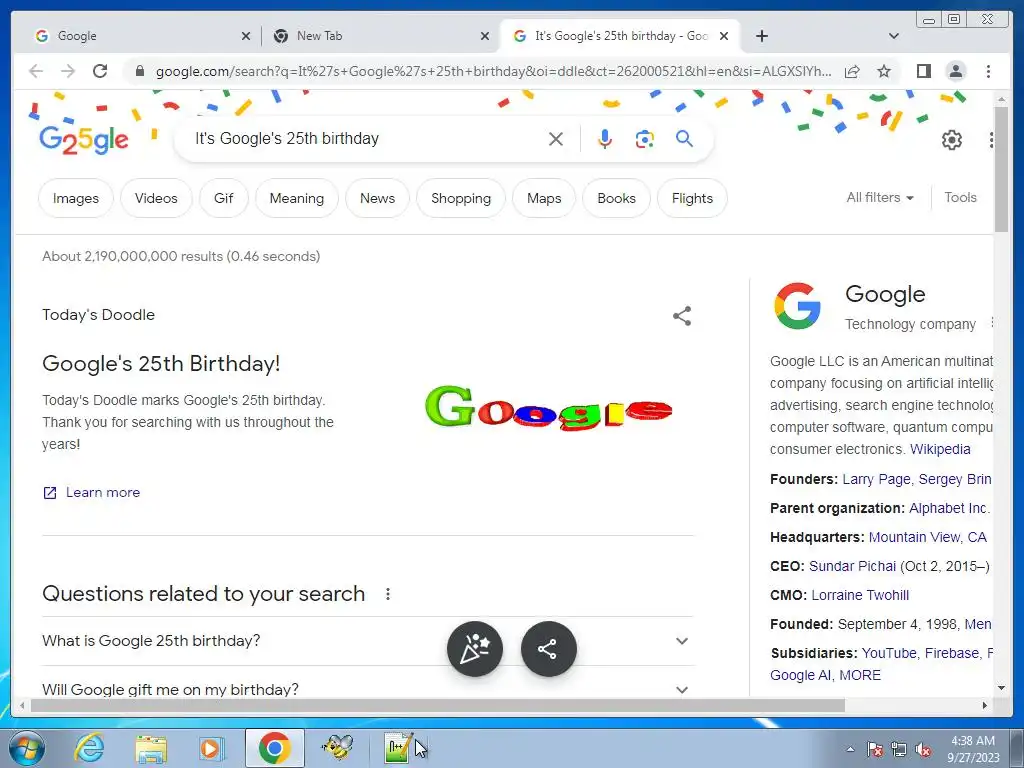This screenshot has height=768, width=1024.
Task: Start voice search with the microphone
Action: [605, 138]
